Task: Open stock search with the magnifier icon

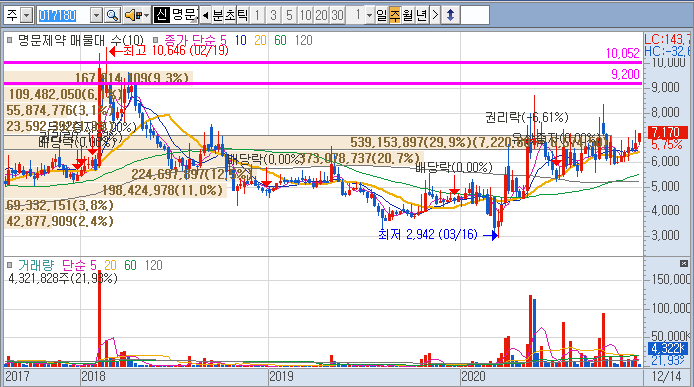Action: 113,15
